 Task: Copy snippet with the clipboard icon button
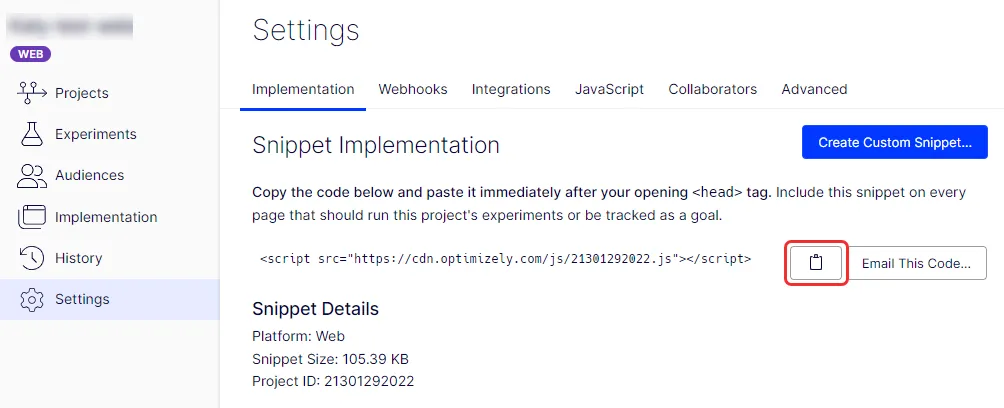pos(815,263)
